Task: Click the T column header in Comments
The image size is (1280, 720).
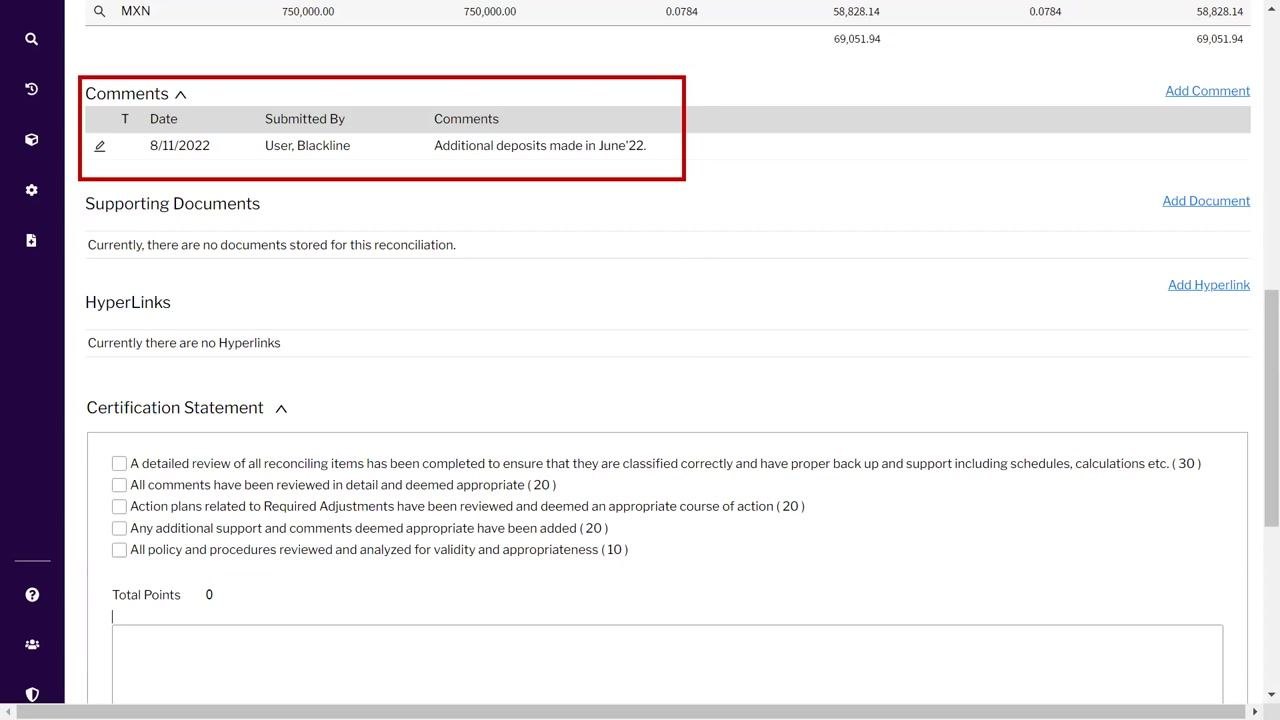Action: [x=125, y=119]
